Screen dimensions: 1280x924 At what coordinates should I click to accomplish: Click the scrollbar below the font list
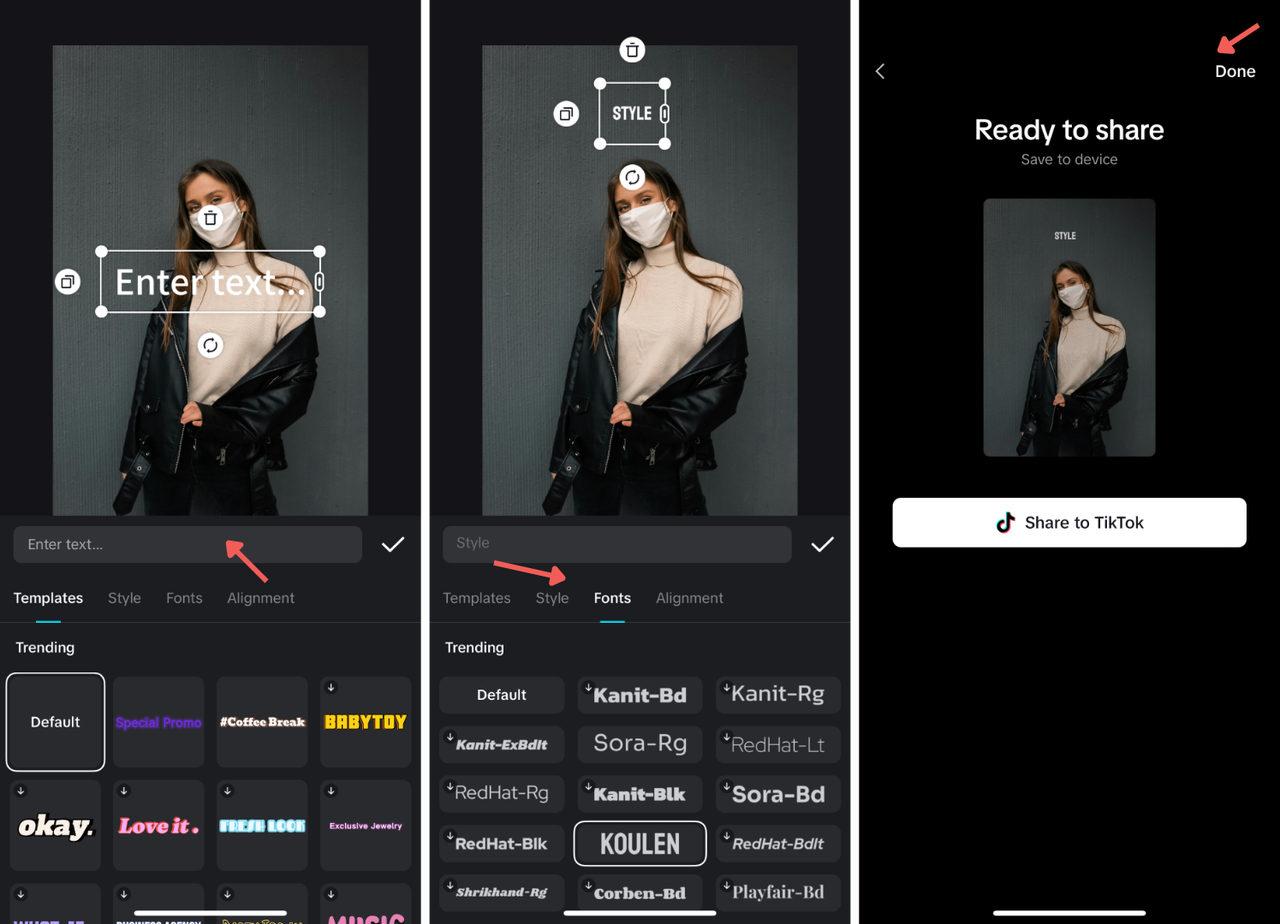(639, 911)
